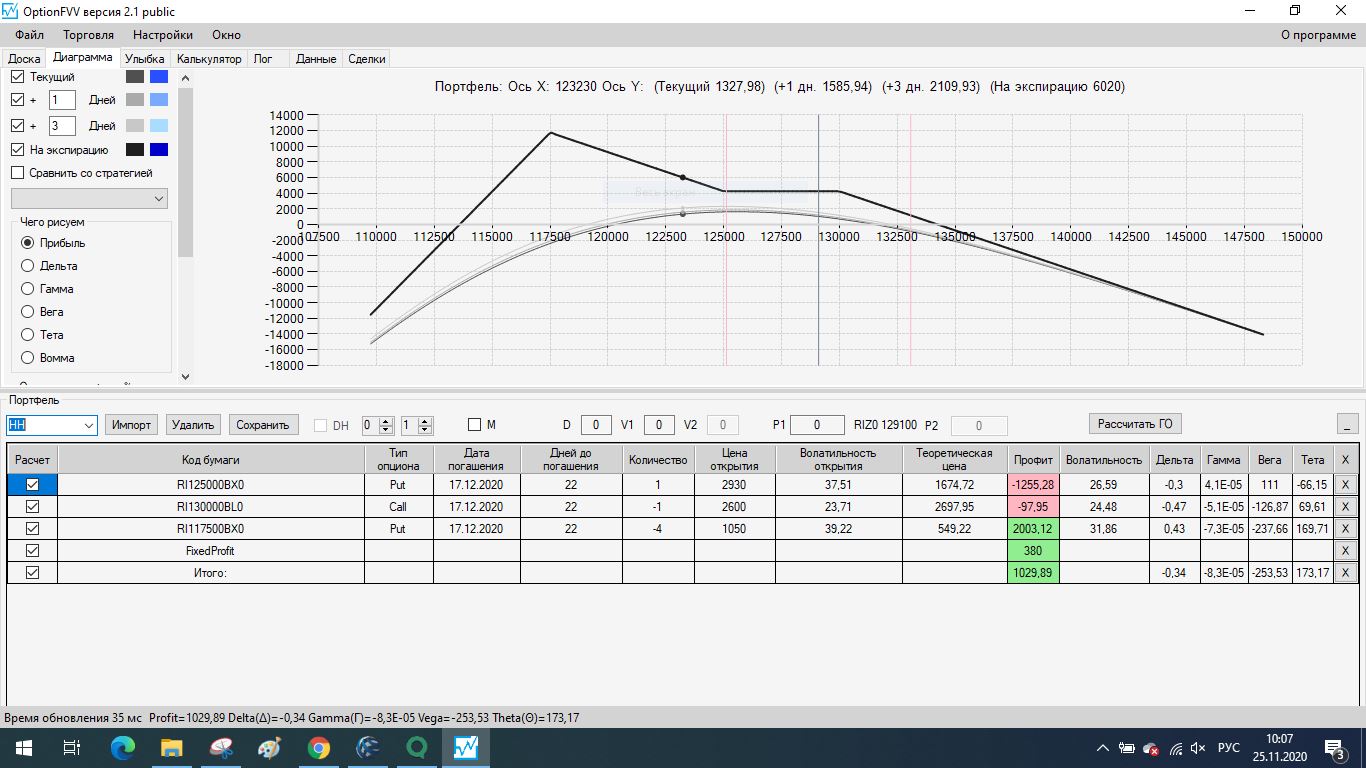Increase the second spinner value showing 1
This screenshot has height=768, width=1366.
[x=426, y=421]
